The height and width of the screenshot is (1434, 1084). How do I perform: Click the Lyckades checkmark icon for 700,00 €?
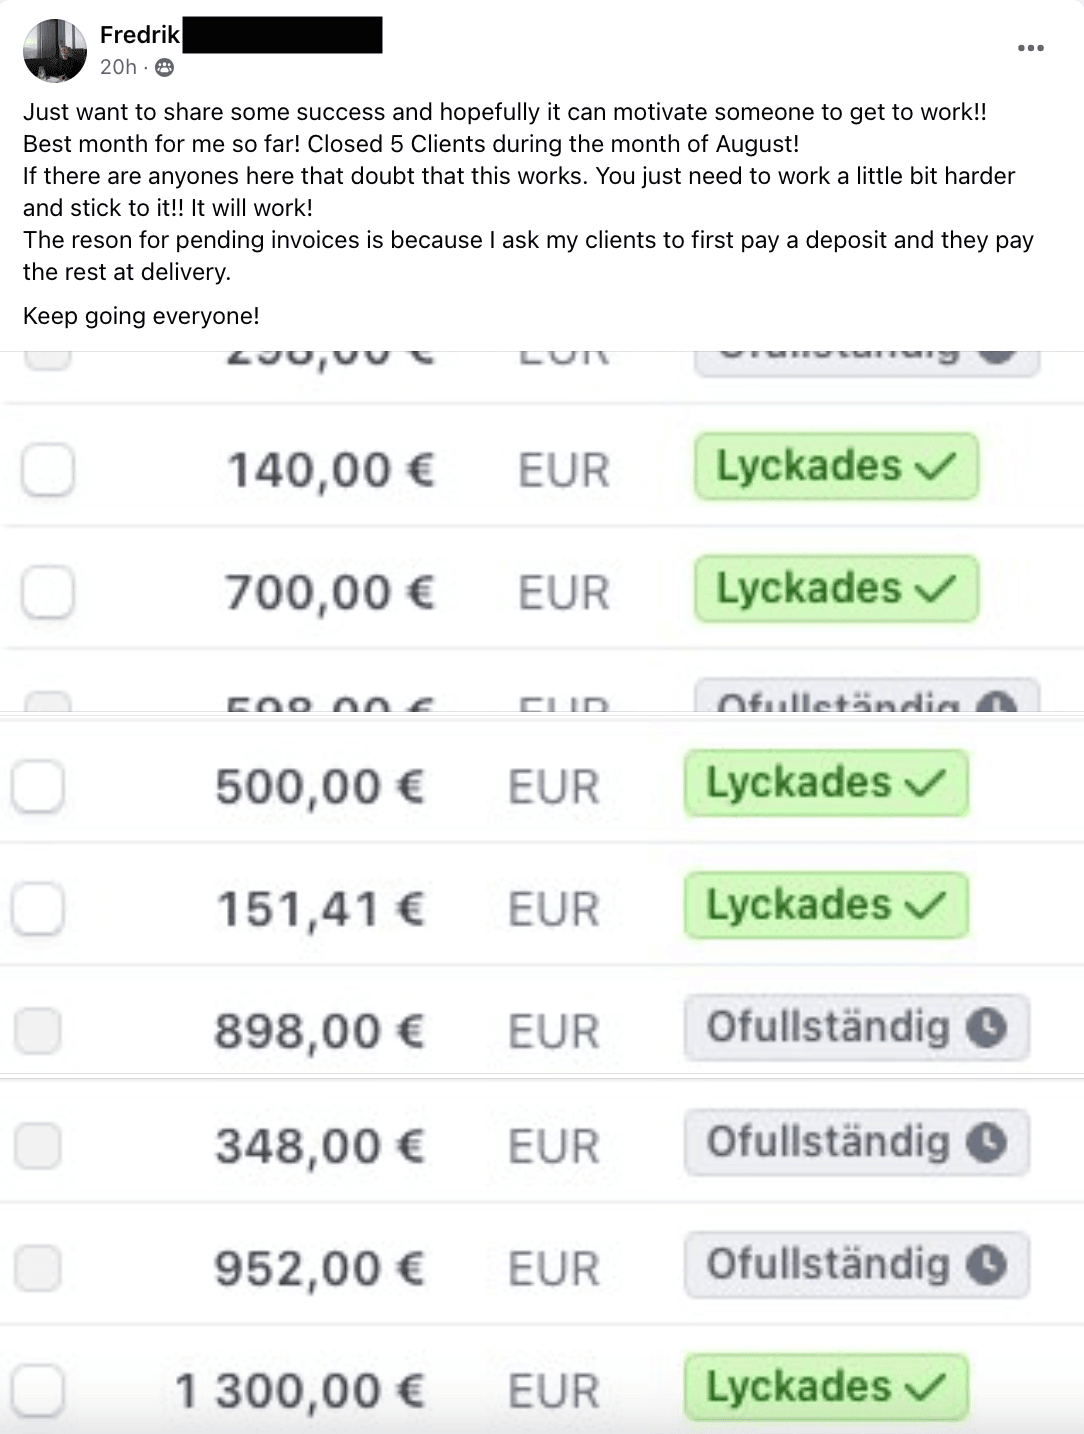pyautogui.click(x=935, y=589)
